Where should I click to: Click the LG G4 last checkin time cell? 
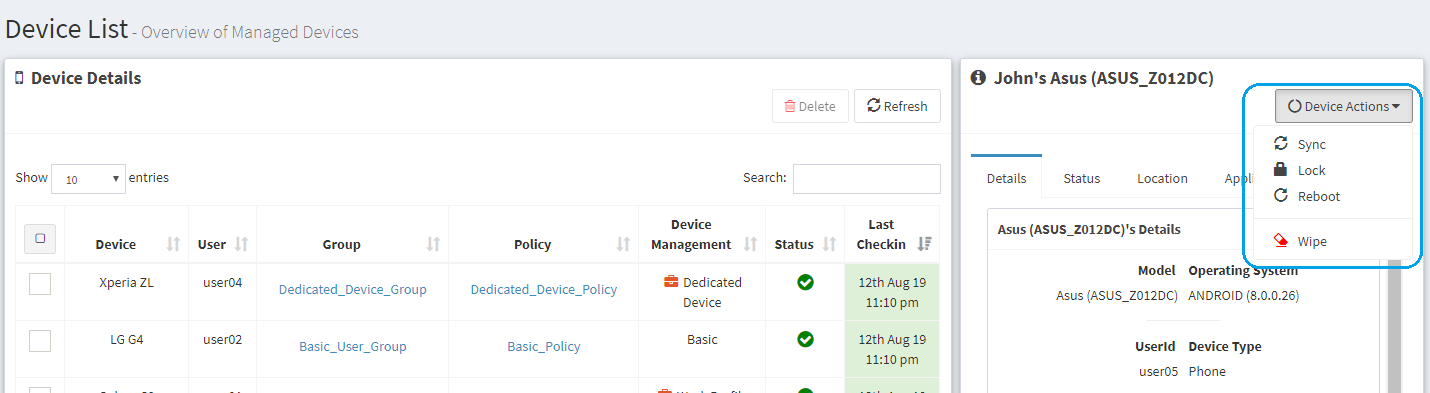pyautogui.click(x=892, y=349)
